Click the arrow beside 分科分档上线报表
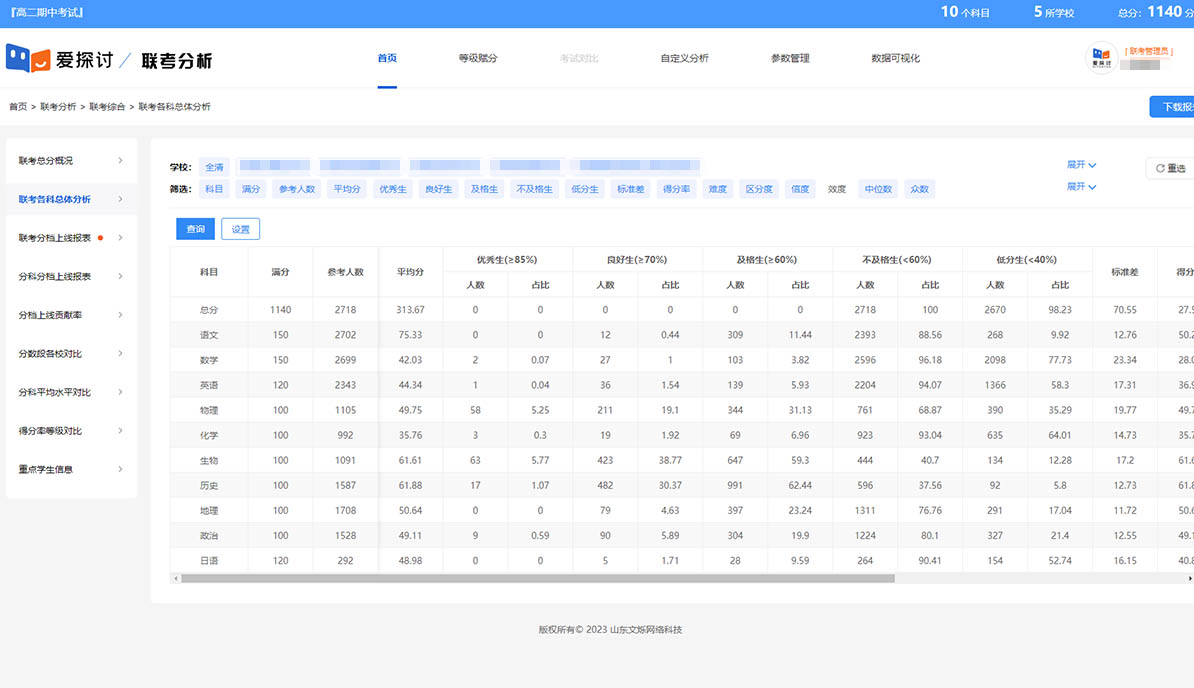Viewport: 1194px width, 688px height. point(120,276)
